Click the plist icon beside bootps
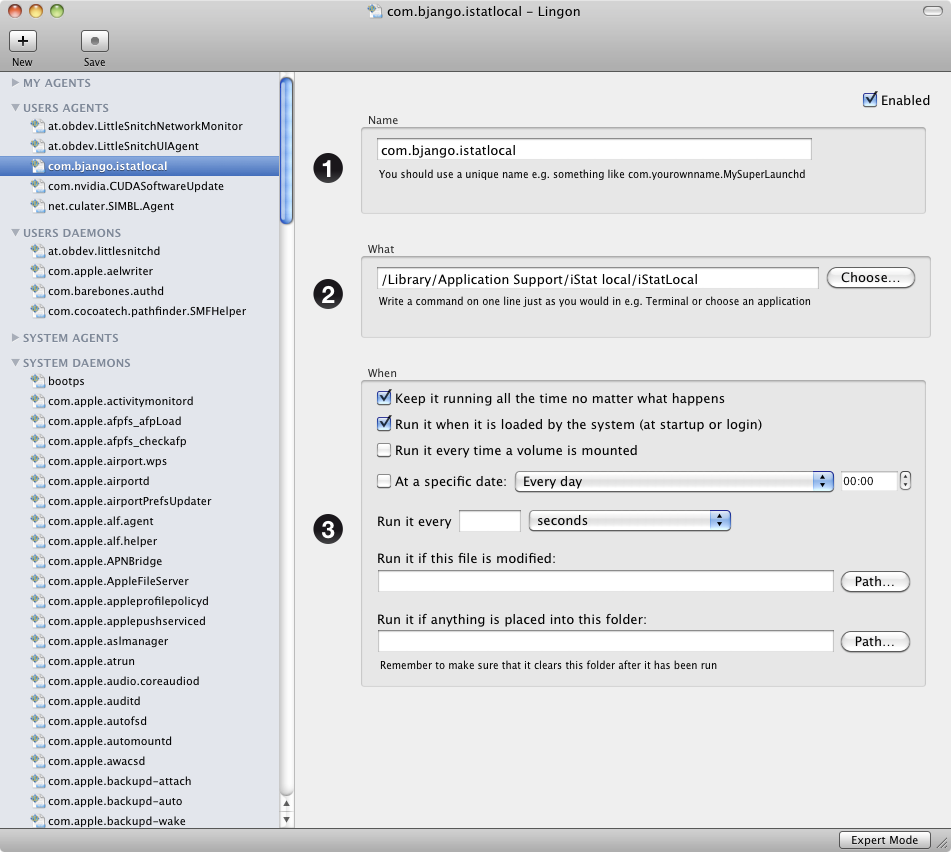Screen dimensions: 951x852 click(x=38, y=381)
